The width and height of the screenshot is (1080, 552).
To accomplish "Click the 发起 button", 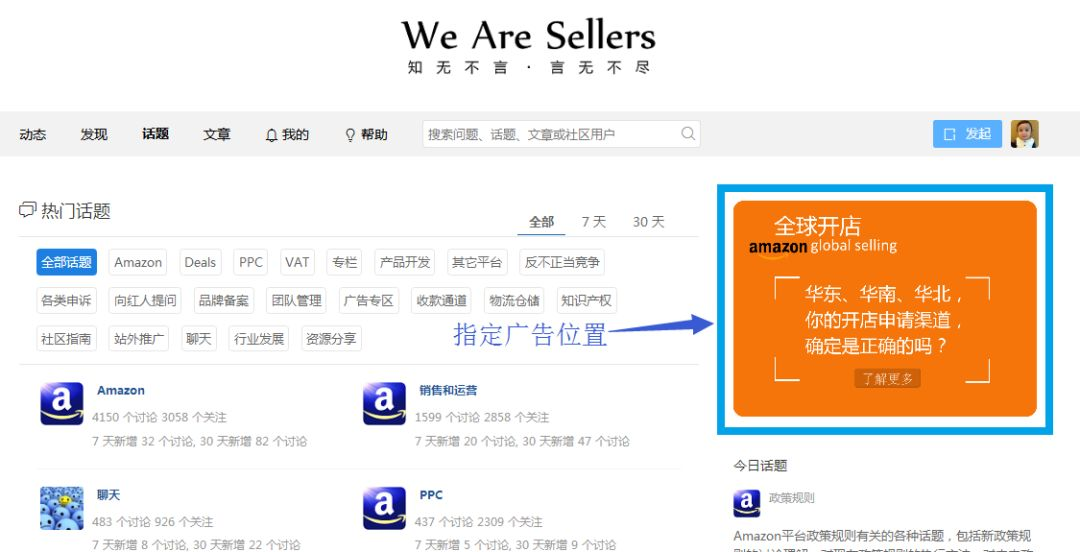I will coord(967,134).
